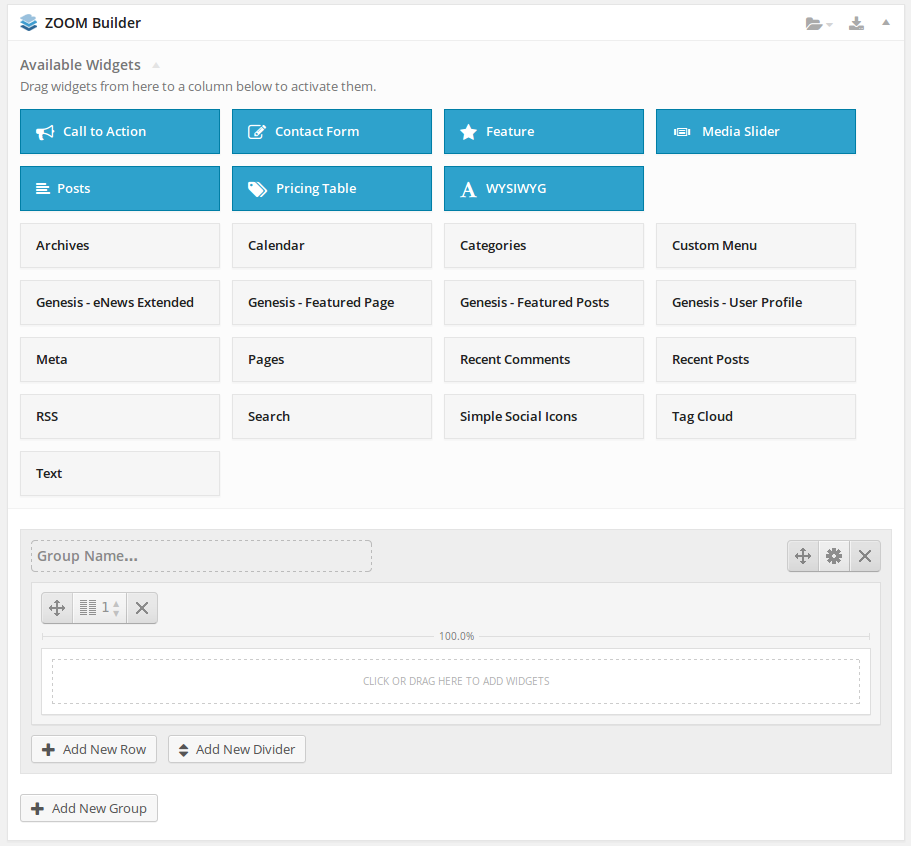Screen dimensions: 911x846
Task: Pick the Simple Social Icons widget
Action: point(544,416)
